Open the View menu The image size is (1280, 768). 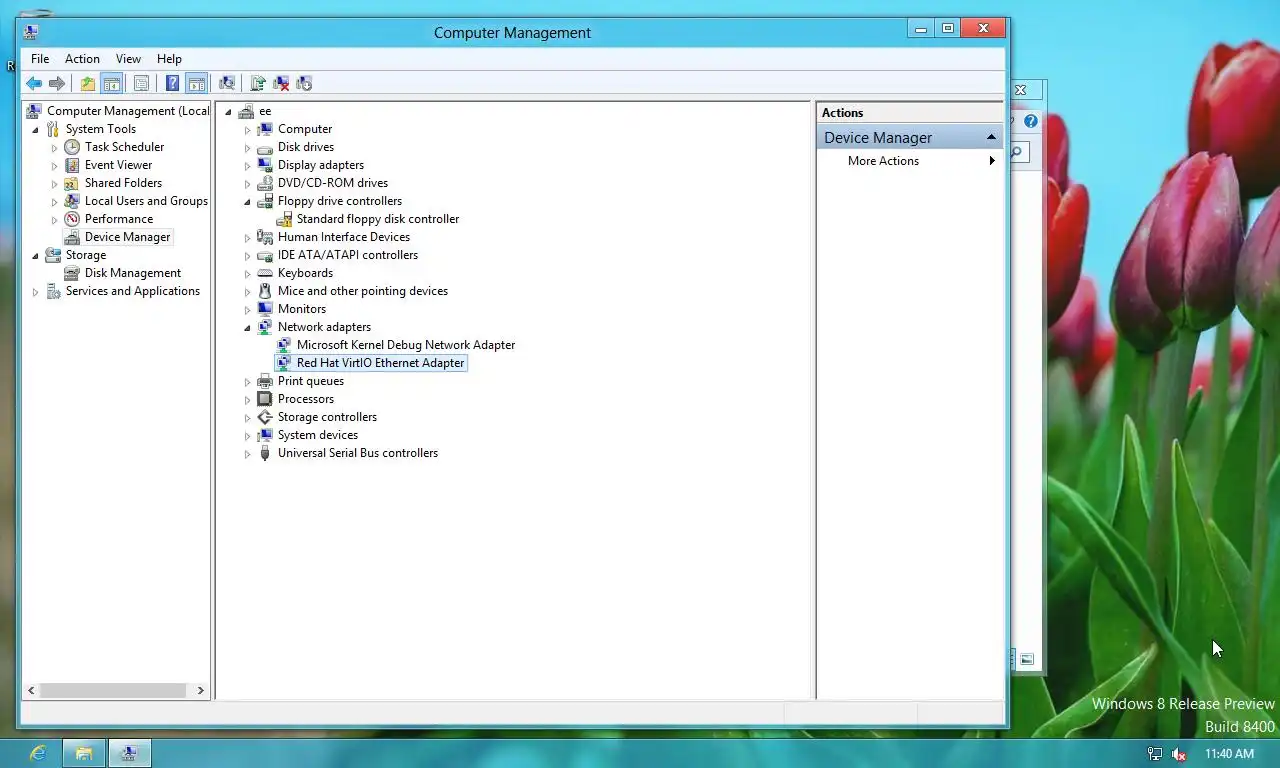(x=128, y=59)
